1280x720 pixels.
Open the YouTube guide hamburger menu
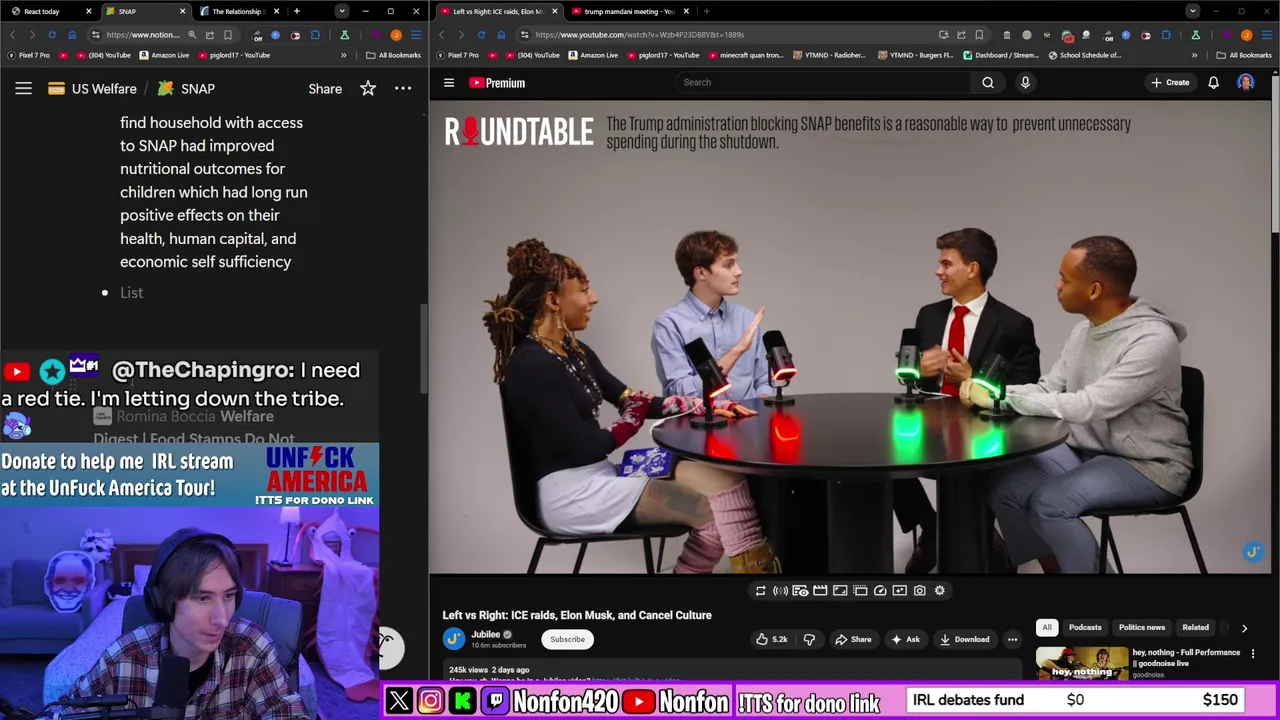pos(449,83)
